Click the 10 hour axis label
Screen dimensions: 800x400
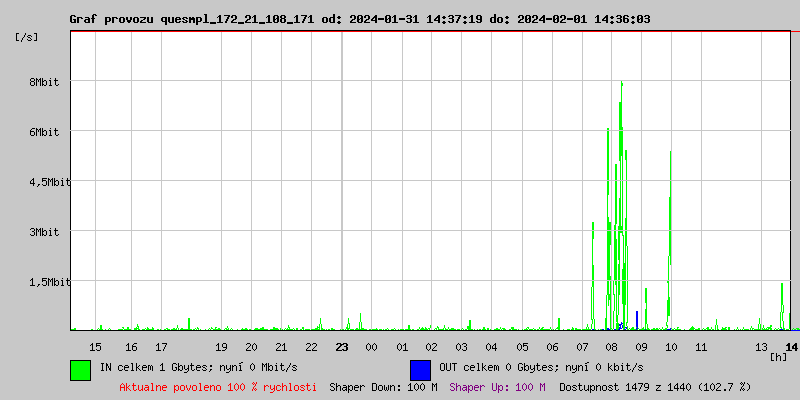pyautogui.click(x=671, y=347)
